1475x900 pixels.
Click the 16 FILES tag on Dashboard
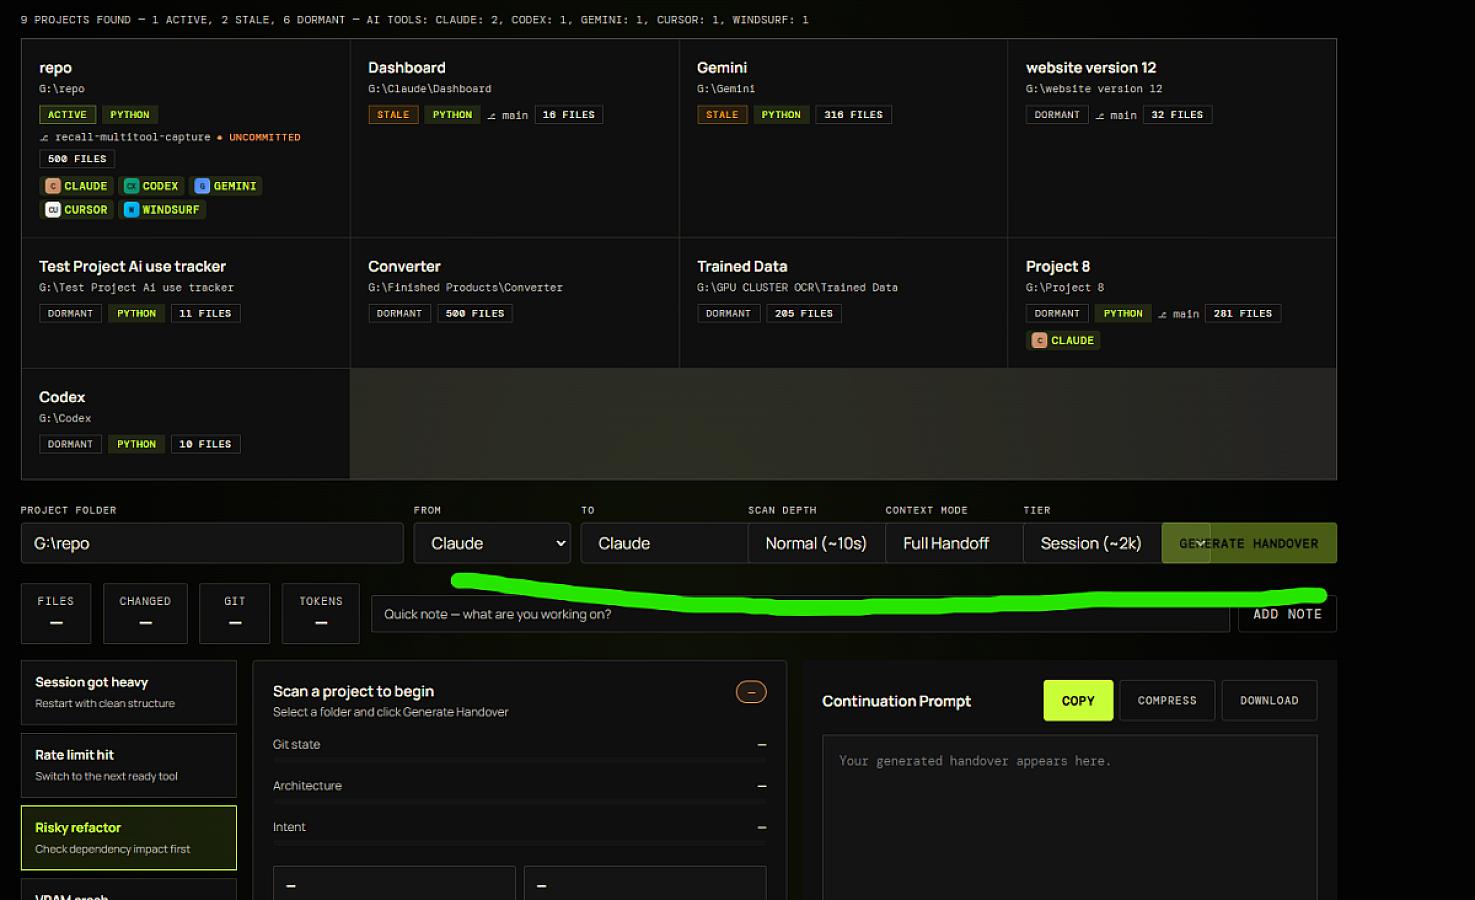tap(569, 115)
